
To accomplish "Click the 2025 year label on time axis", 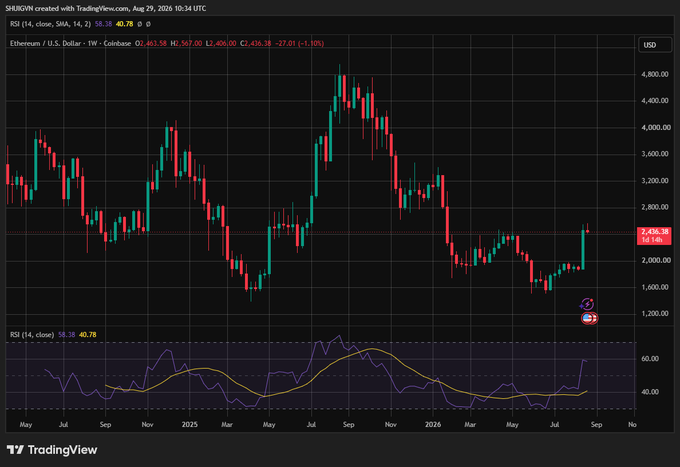I will click(x=190, y=425).
